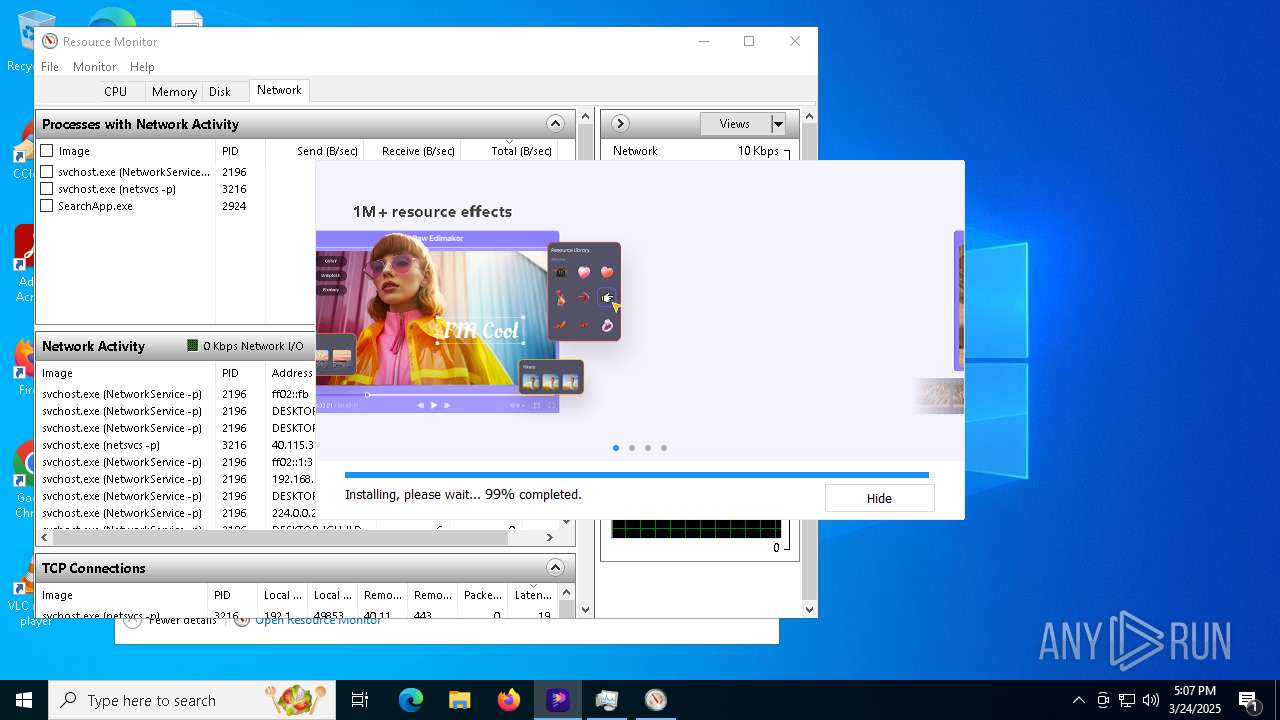Open the Help menu
1280x720 pixels.
(x=142, y=67)
